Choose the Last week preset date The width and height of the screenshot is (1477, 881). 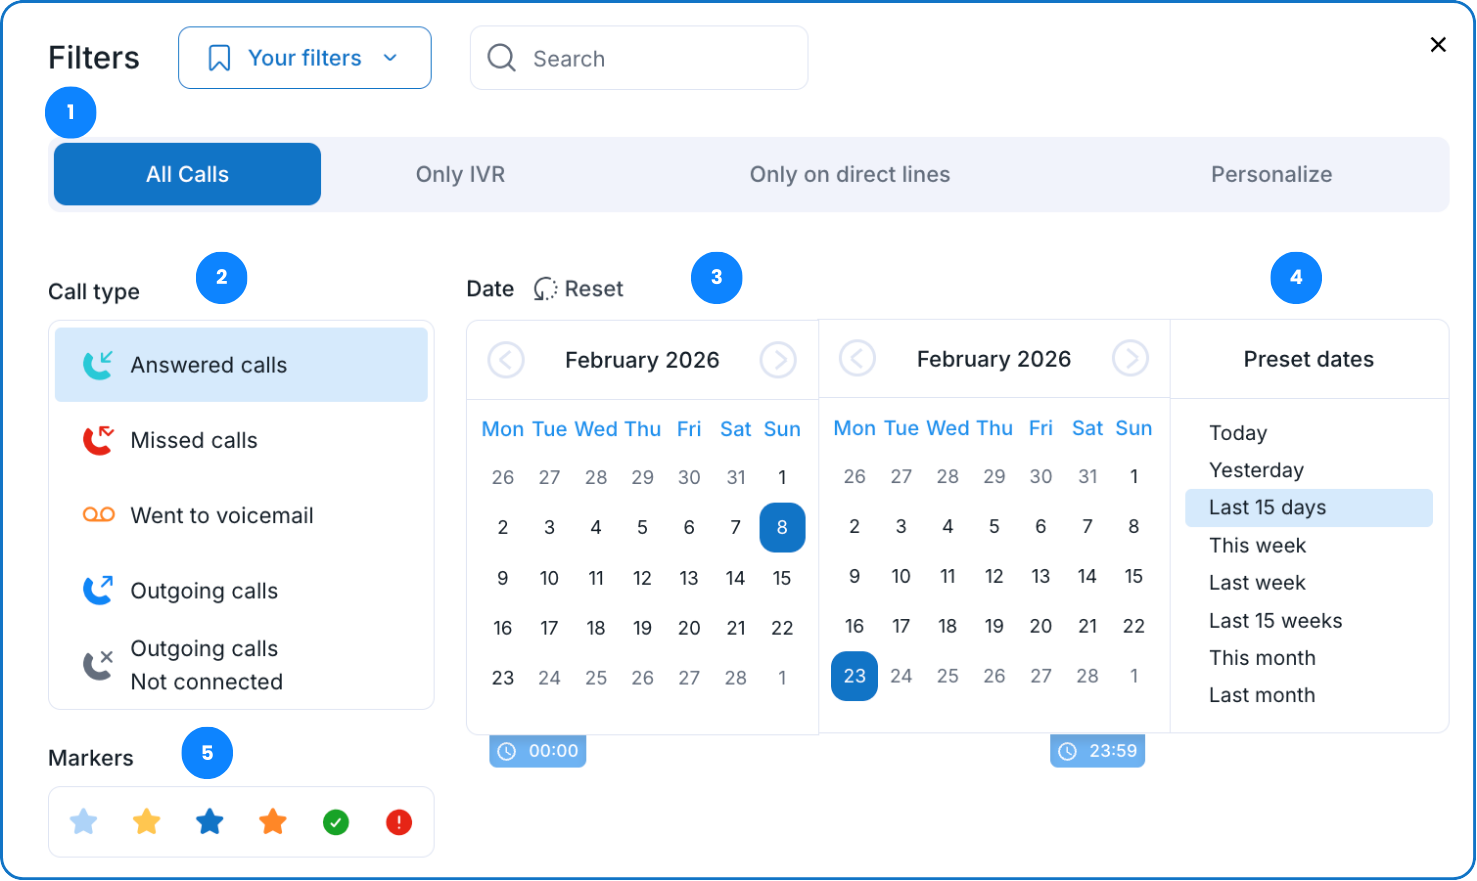point(1257,583)
